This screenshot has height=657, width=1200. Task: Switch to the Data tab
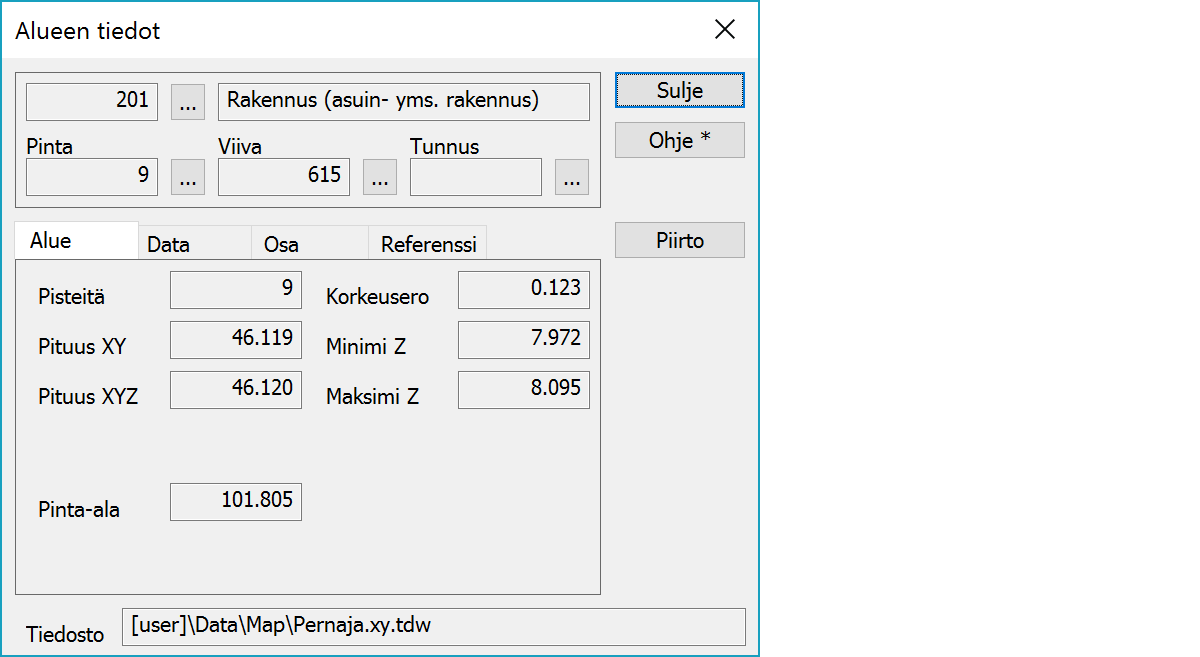pos(168,244)
